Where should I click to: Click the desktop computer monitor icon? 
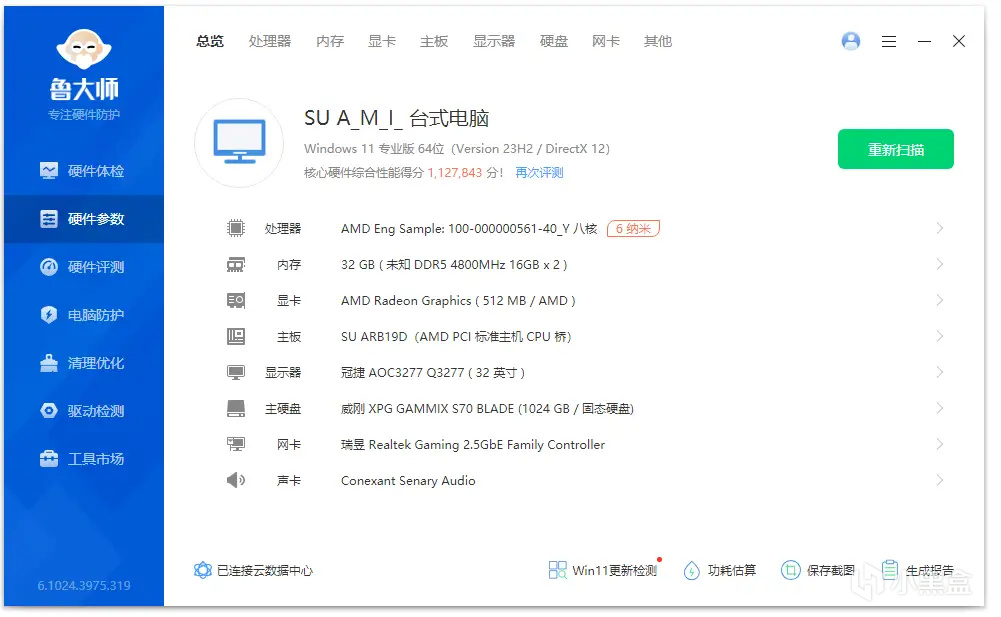point(239,142)
